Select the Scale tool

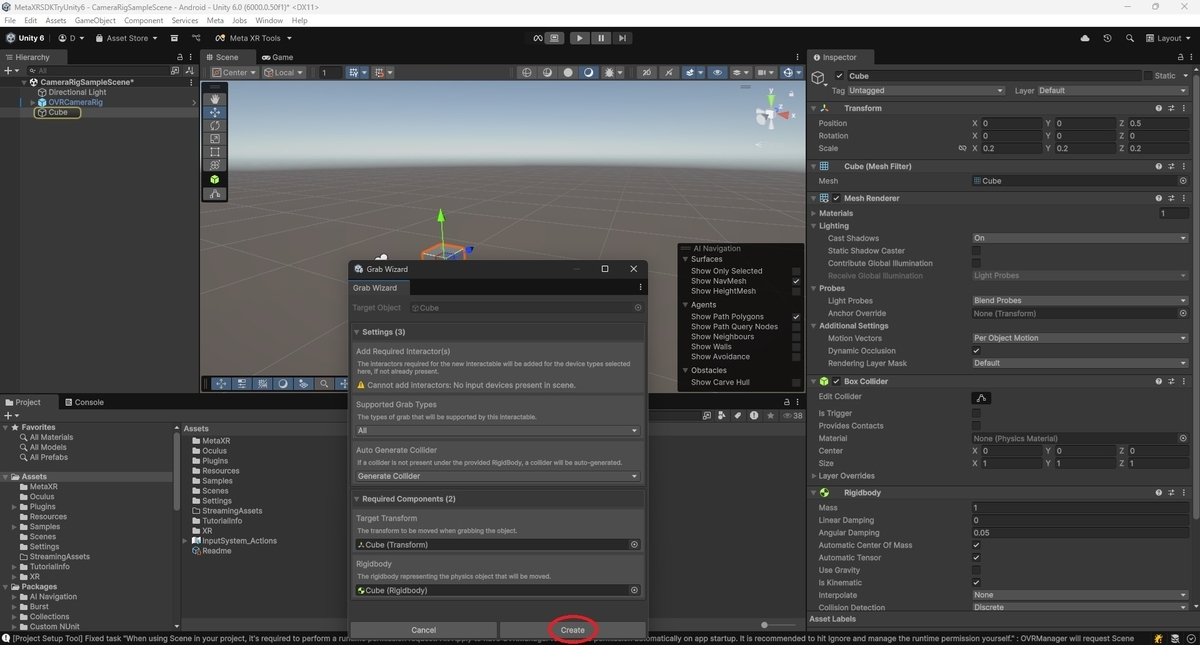click(215, 140)
